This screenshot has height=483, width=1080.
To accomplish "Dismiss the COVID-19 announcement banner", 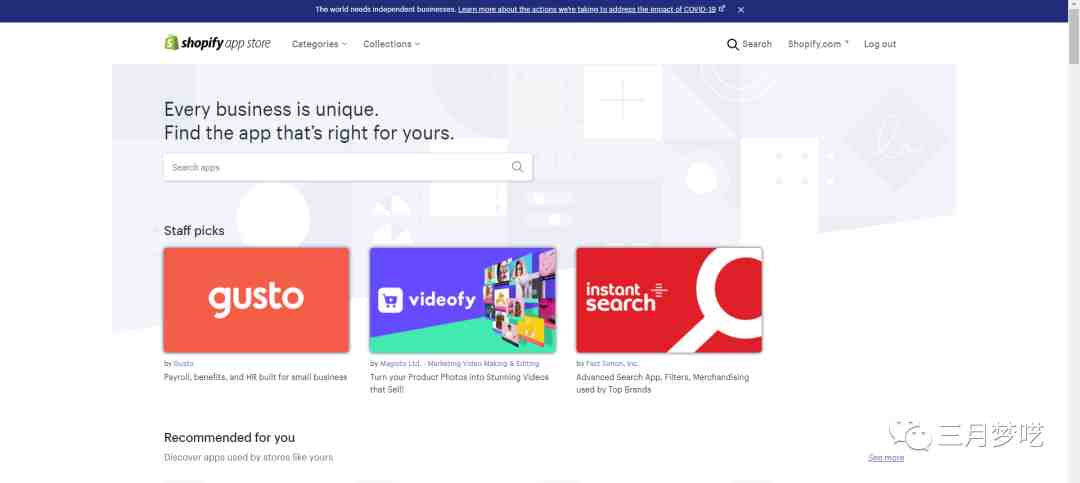I will [x=741, y=10].
